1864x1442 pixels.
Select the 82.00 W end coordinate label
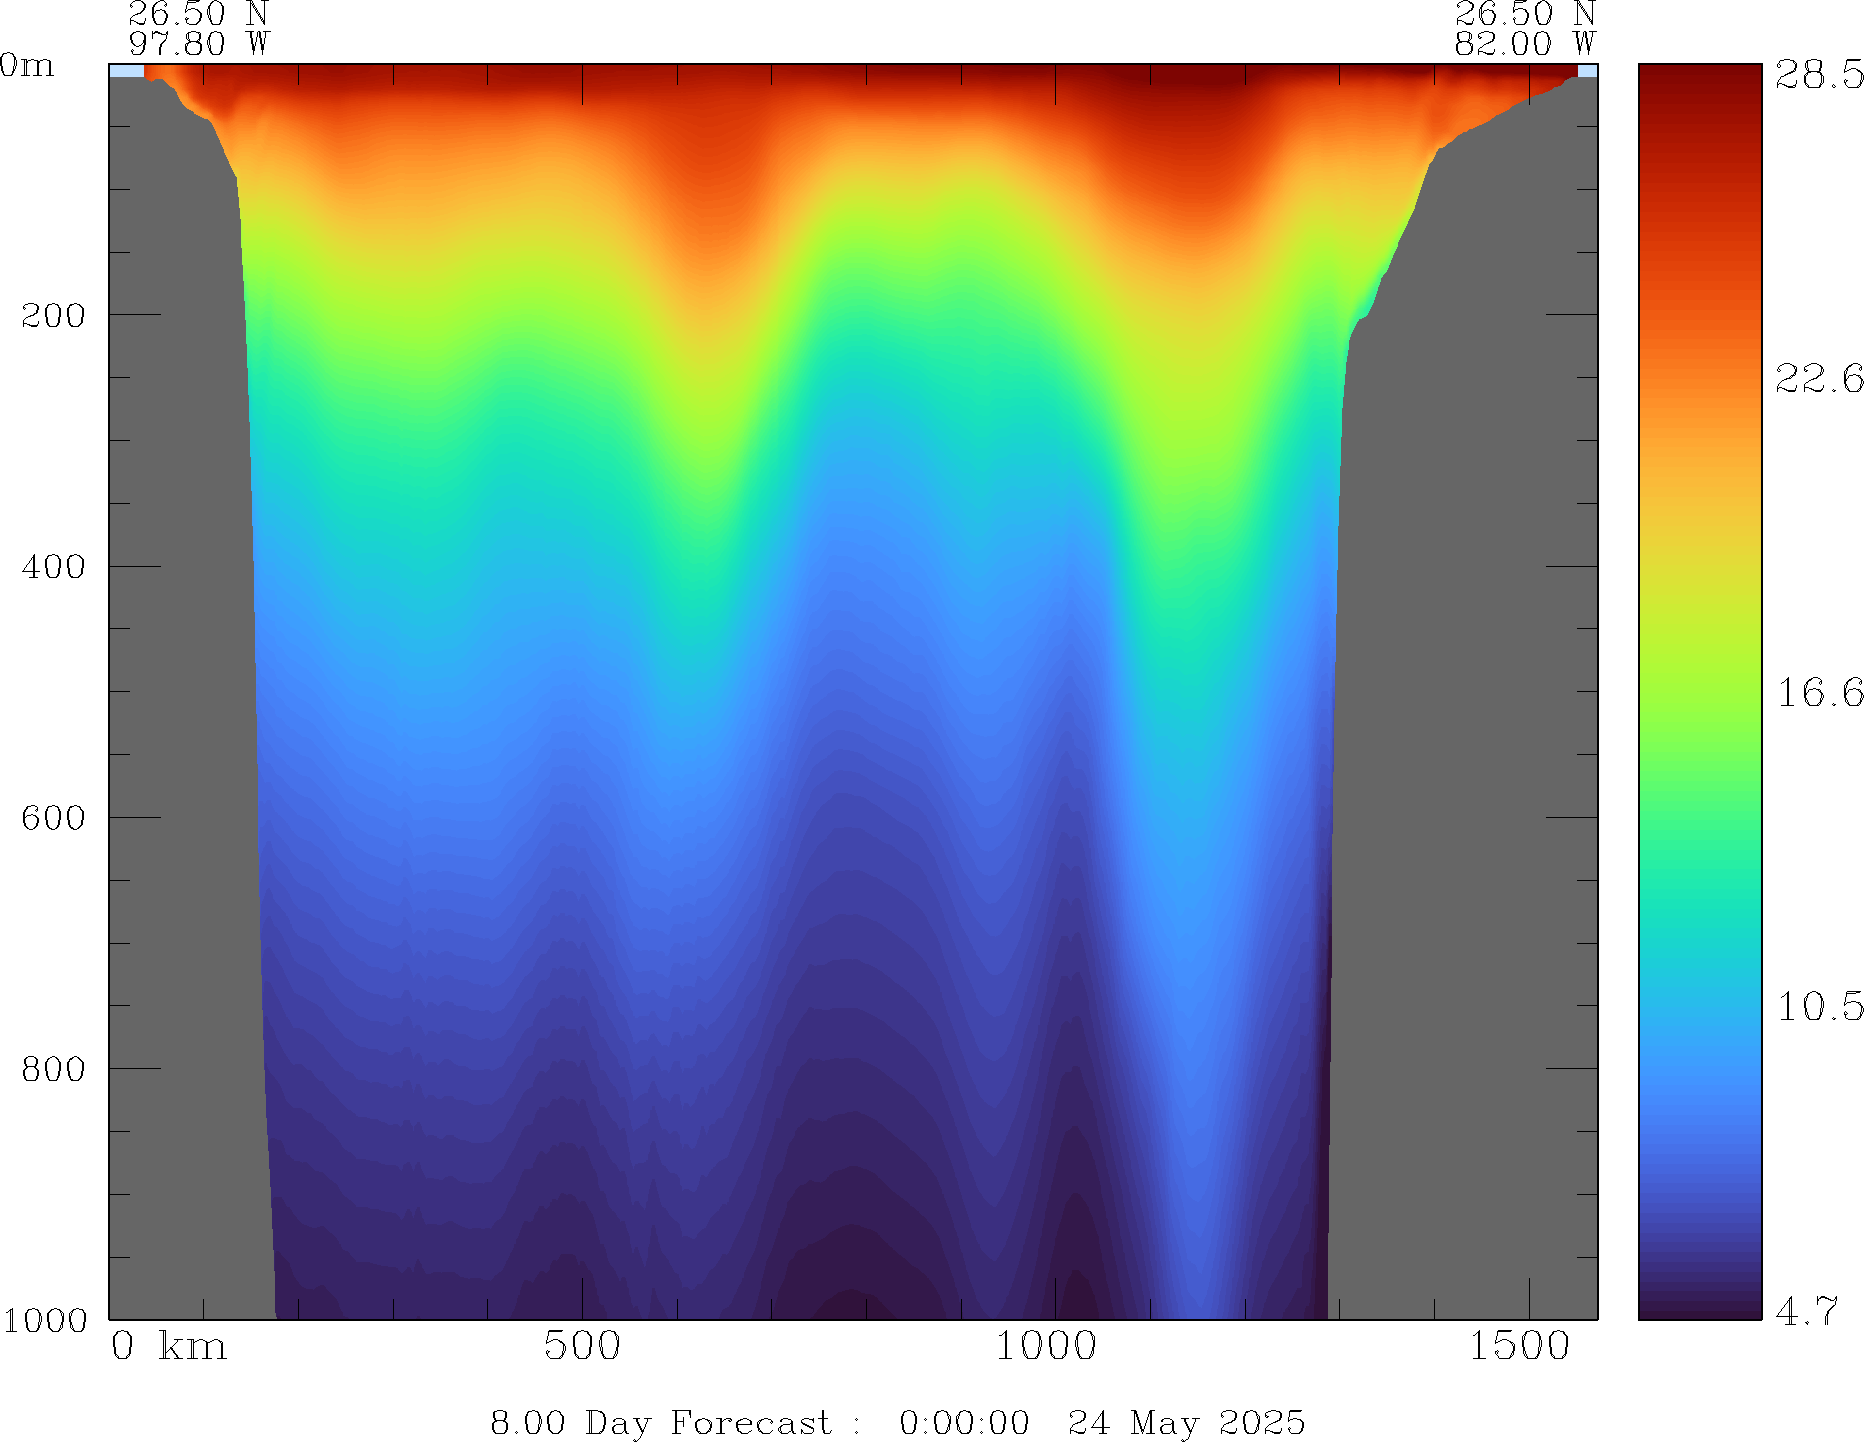[1524, 43]
